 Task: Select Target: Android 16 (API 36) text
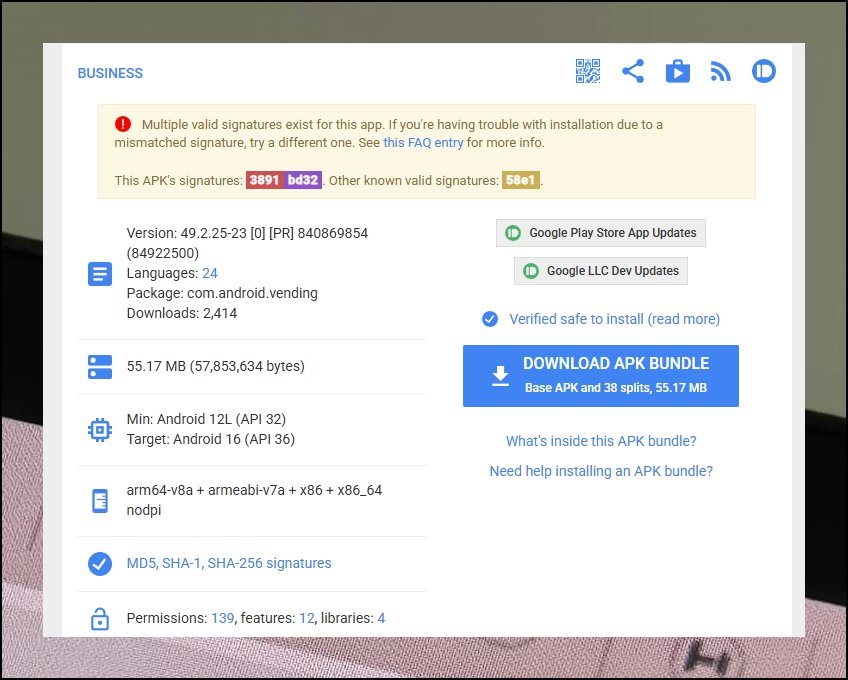[x=211, y=439]
